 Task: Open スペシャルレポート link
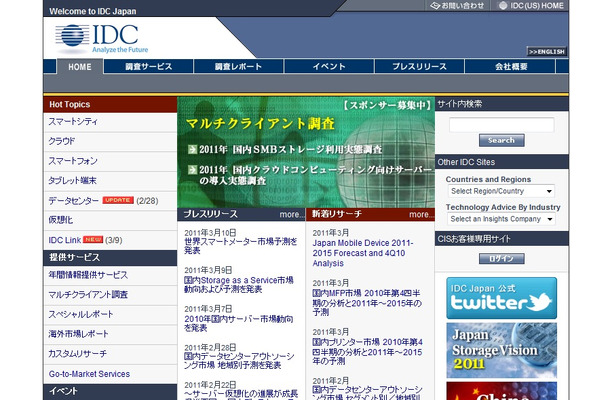(x=81, y=314)
